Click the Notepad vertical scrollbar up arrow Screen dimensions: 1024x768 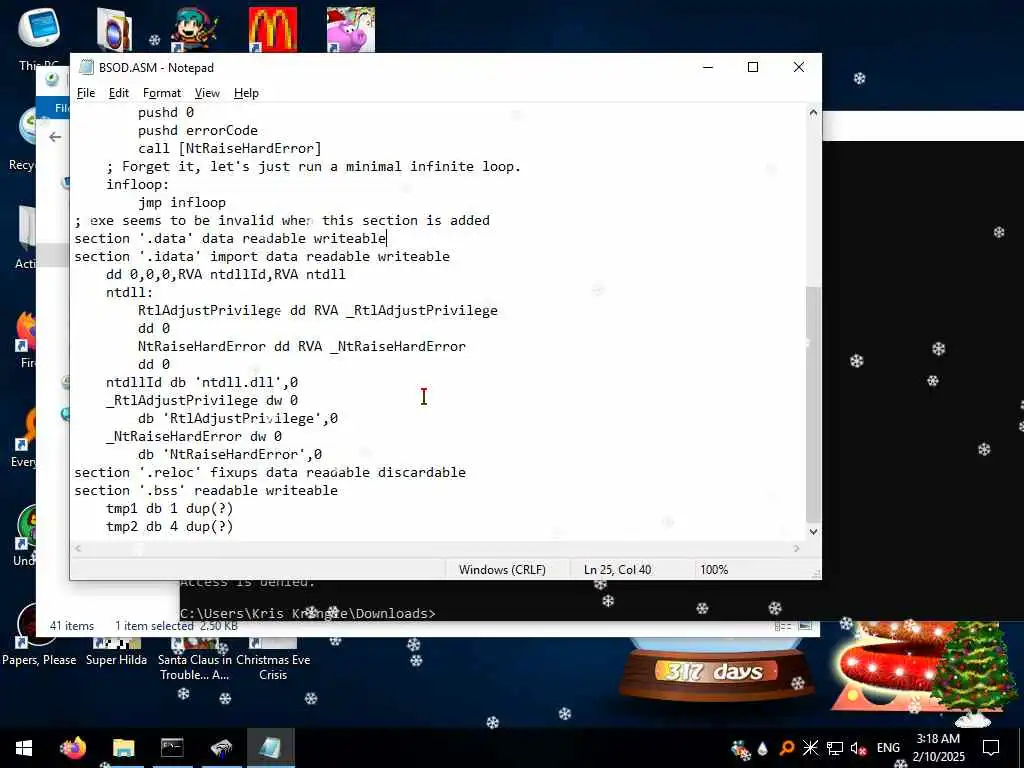pyautogui.click(x=813, y=112)
